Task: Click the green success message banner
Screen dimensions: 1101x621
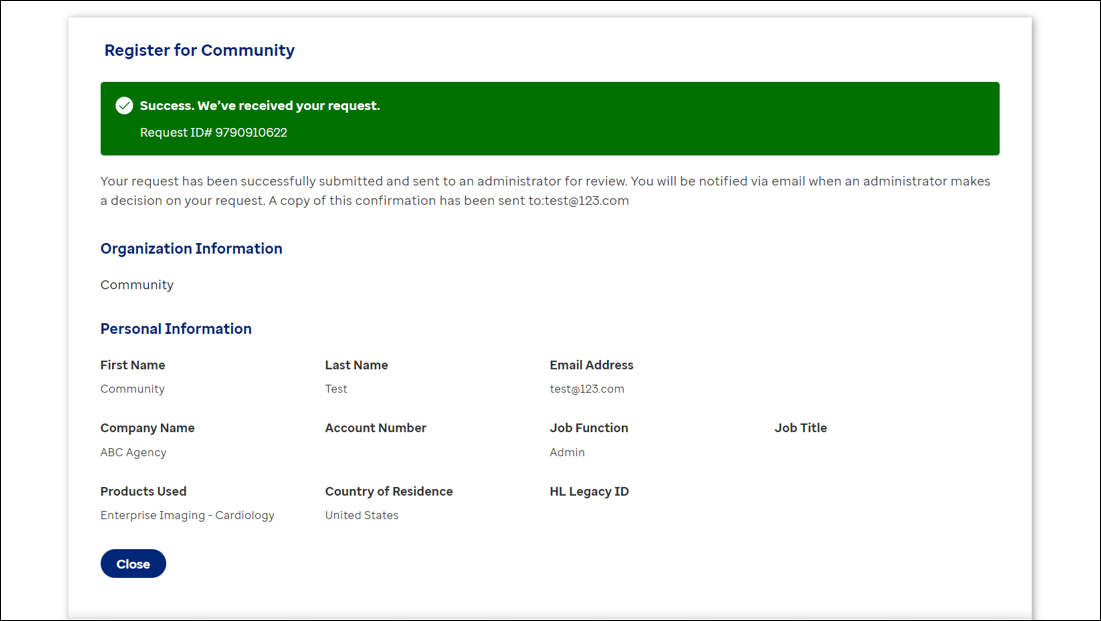Action: (550, 118)
